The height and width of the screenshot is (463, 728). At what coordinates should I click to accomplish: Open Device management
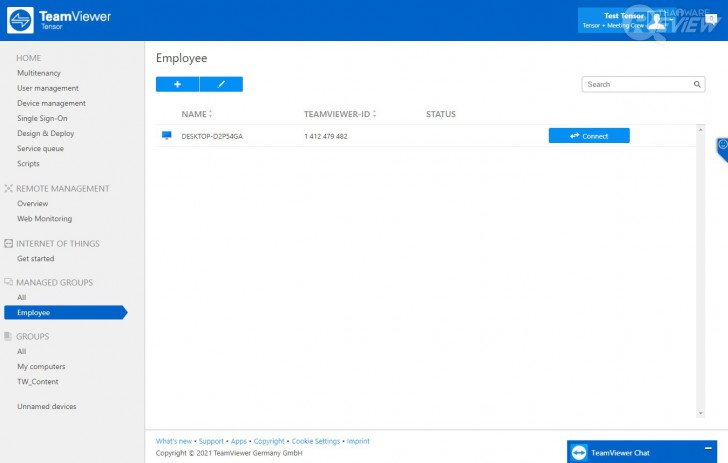click(52, 103)
